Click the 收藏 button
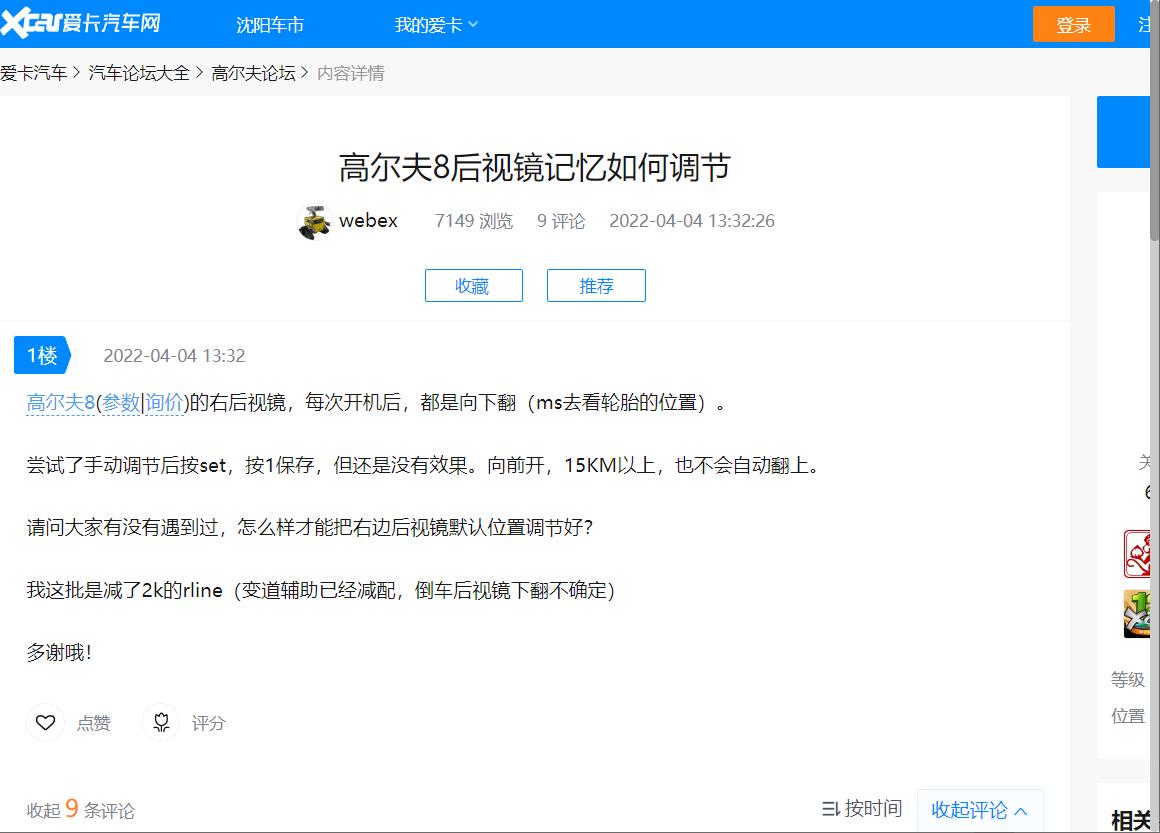 (x=473, y=286)
